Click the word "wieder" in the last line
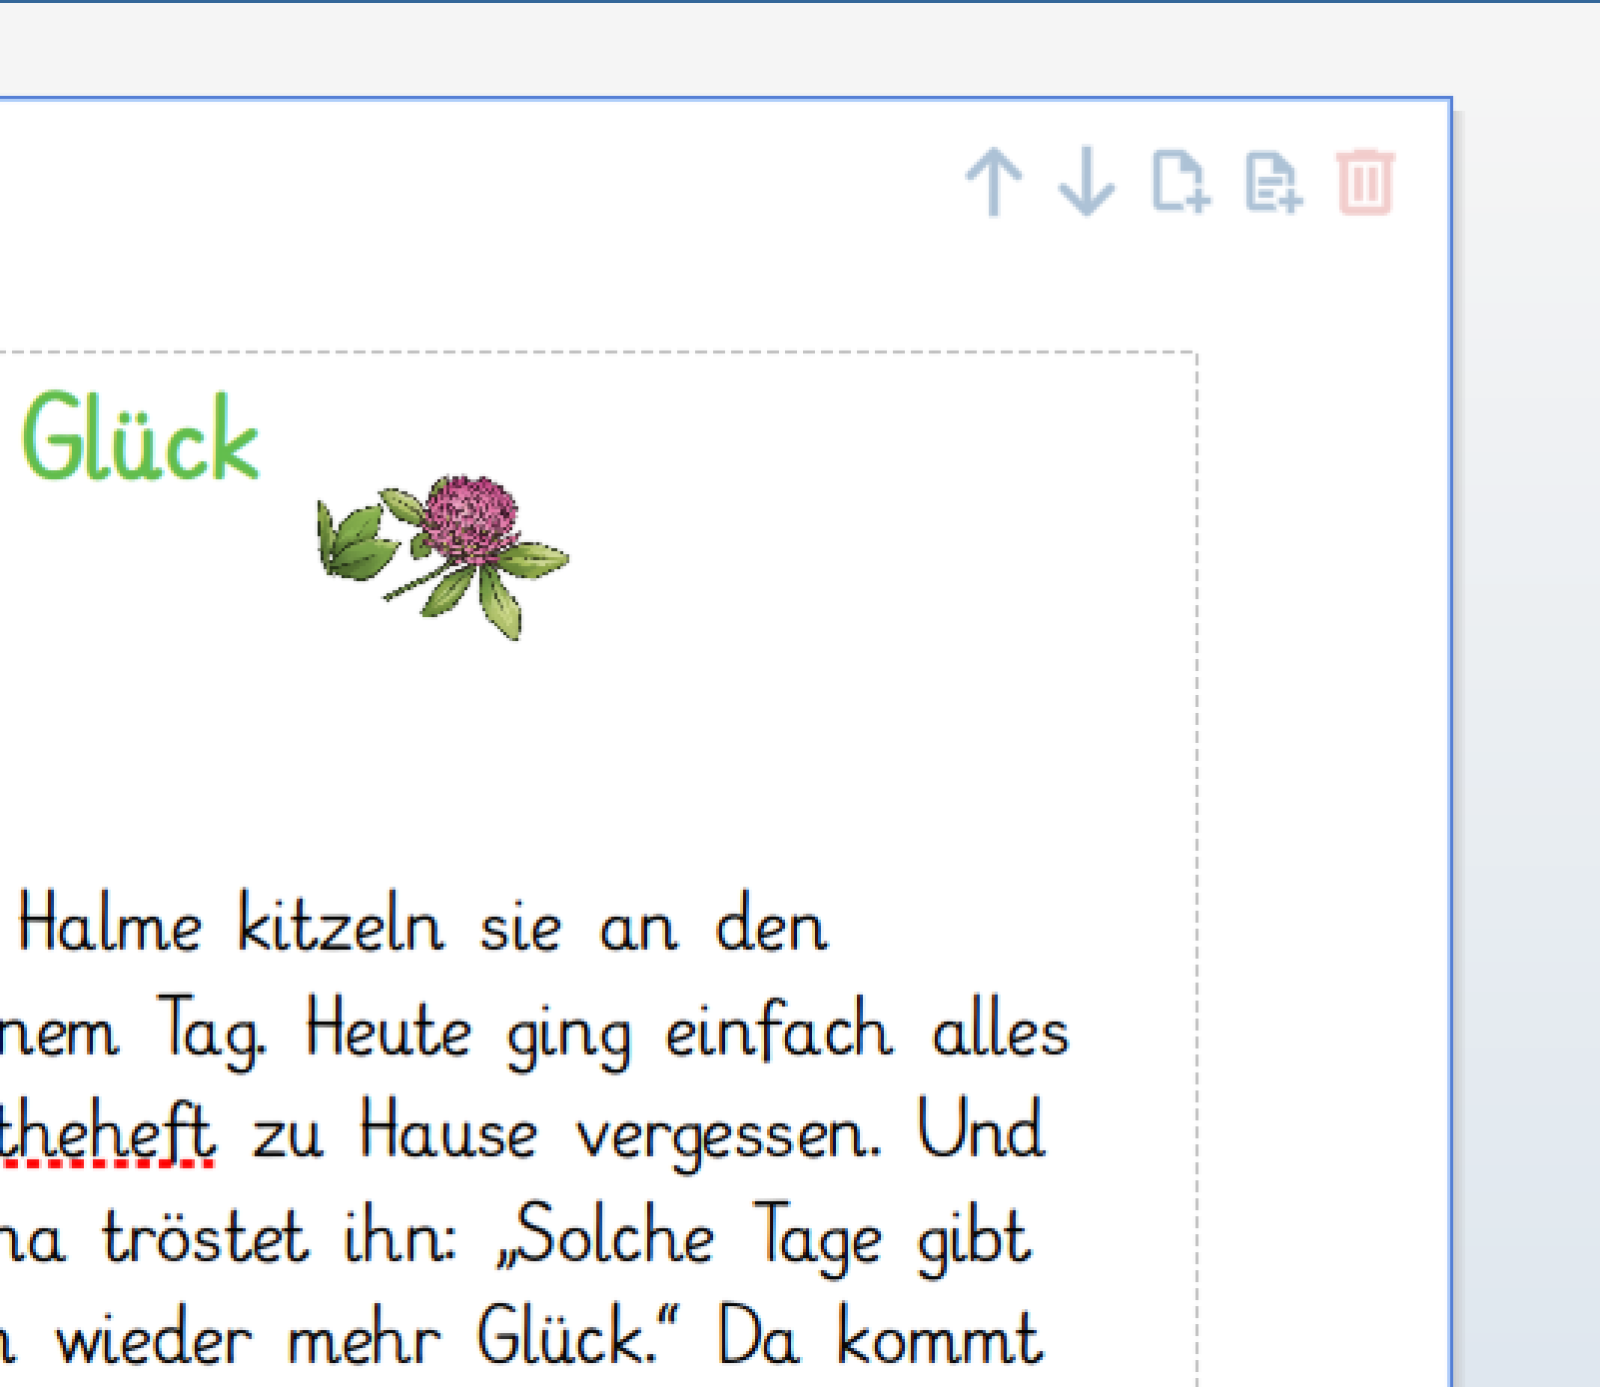The height and width of the screenshot is (1387, 1600). pos(154,1341)
